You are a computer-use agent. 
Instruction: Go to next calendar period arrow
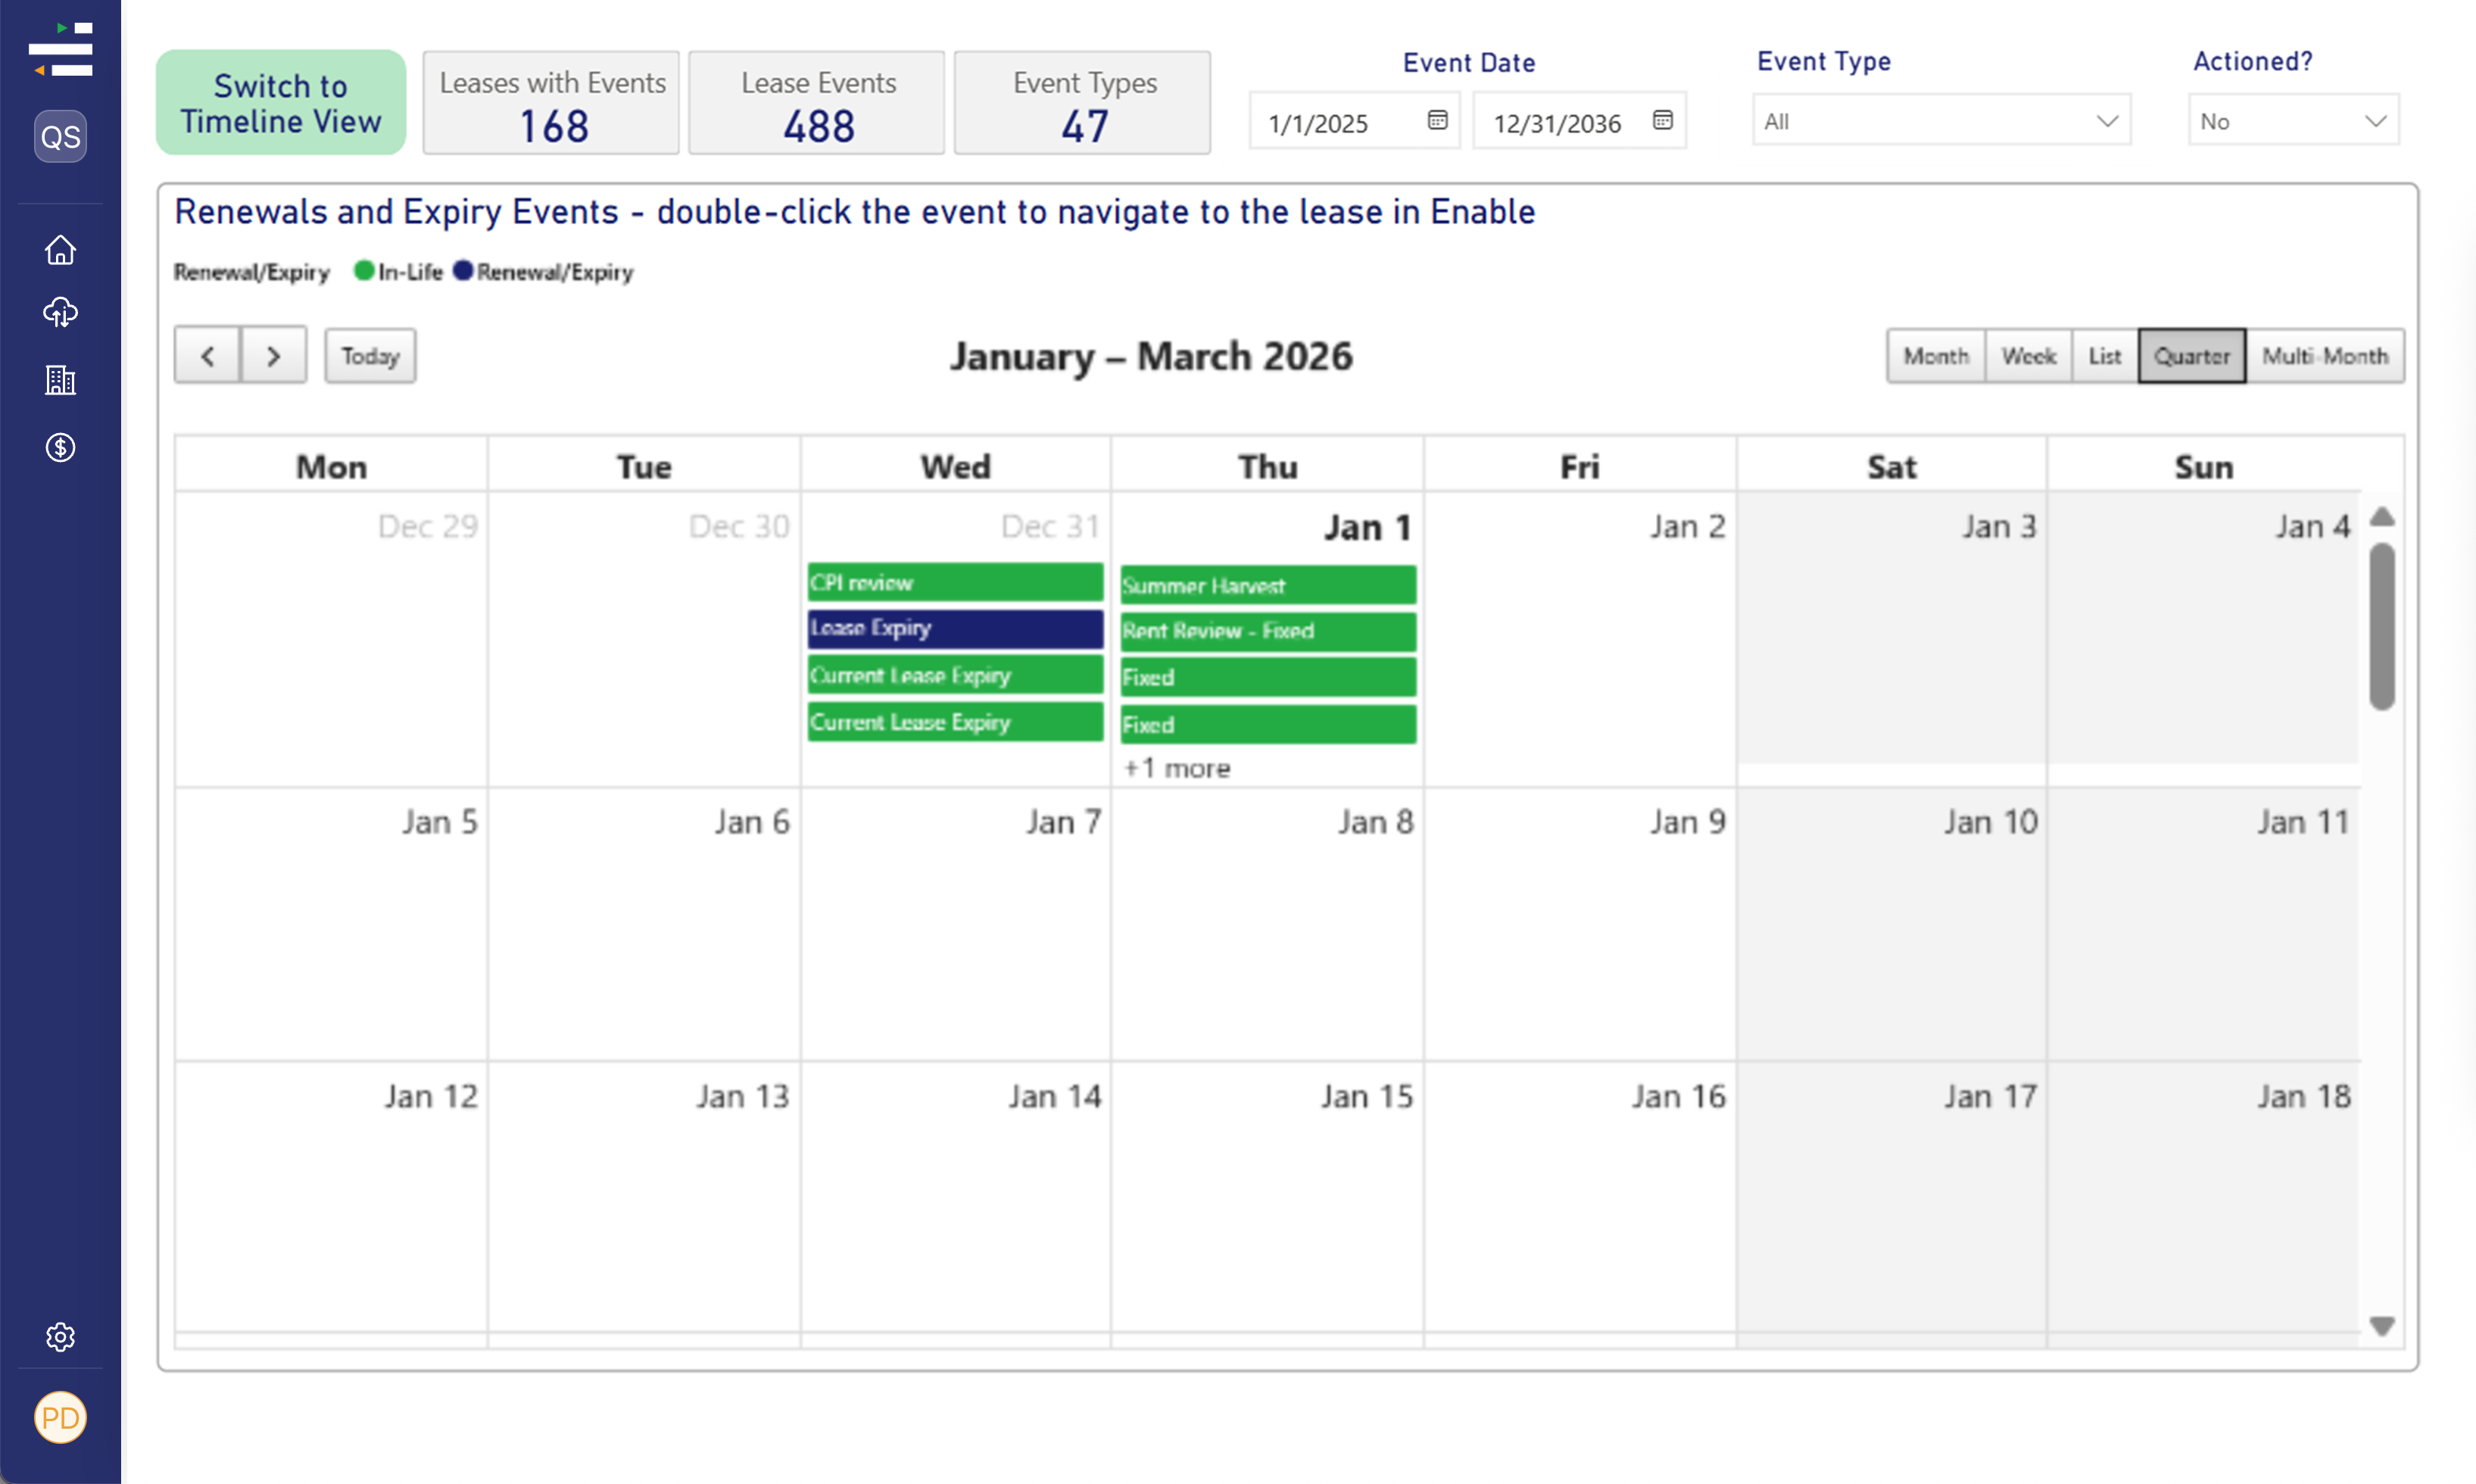click(x=273, y=356)
